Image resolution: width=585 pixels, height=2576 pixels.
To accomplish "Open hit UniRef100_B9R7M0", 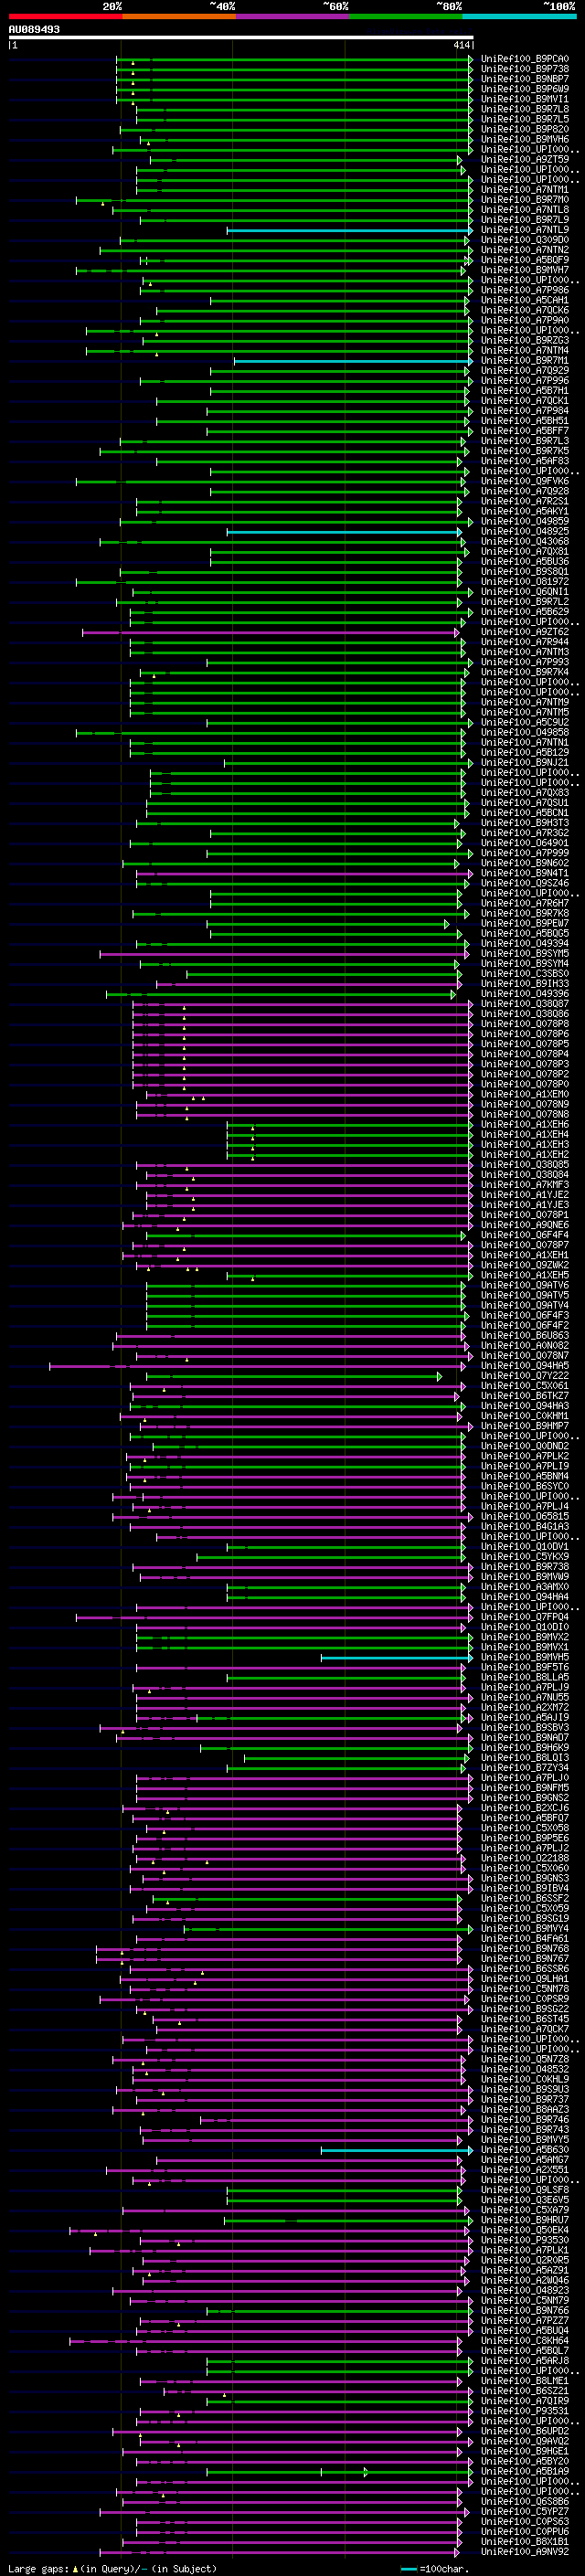I will (524, 199).
